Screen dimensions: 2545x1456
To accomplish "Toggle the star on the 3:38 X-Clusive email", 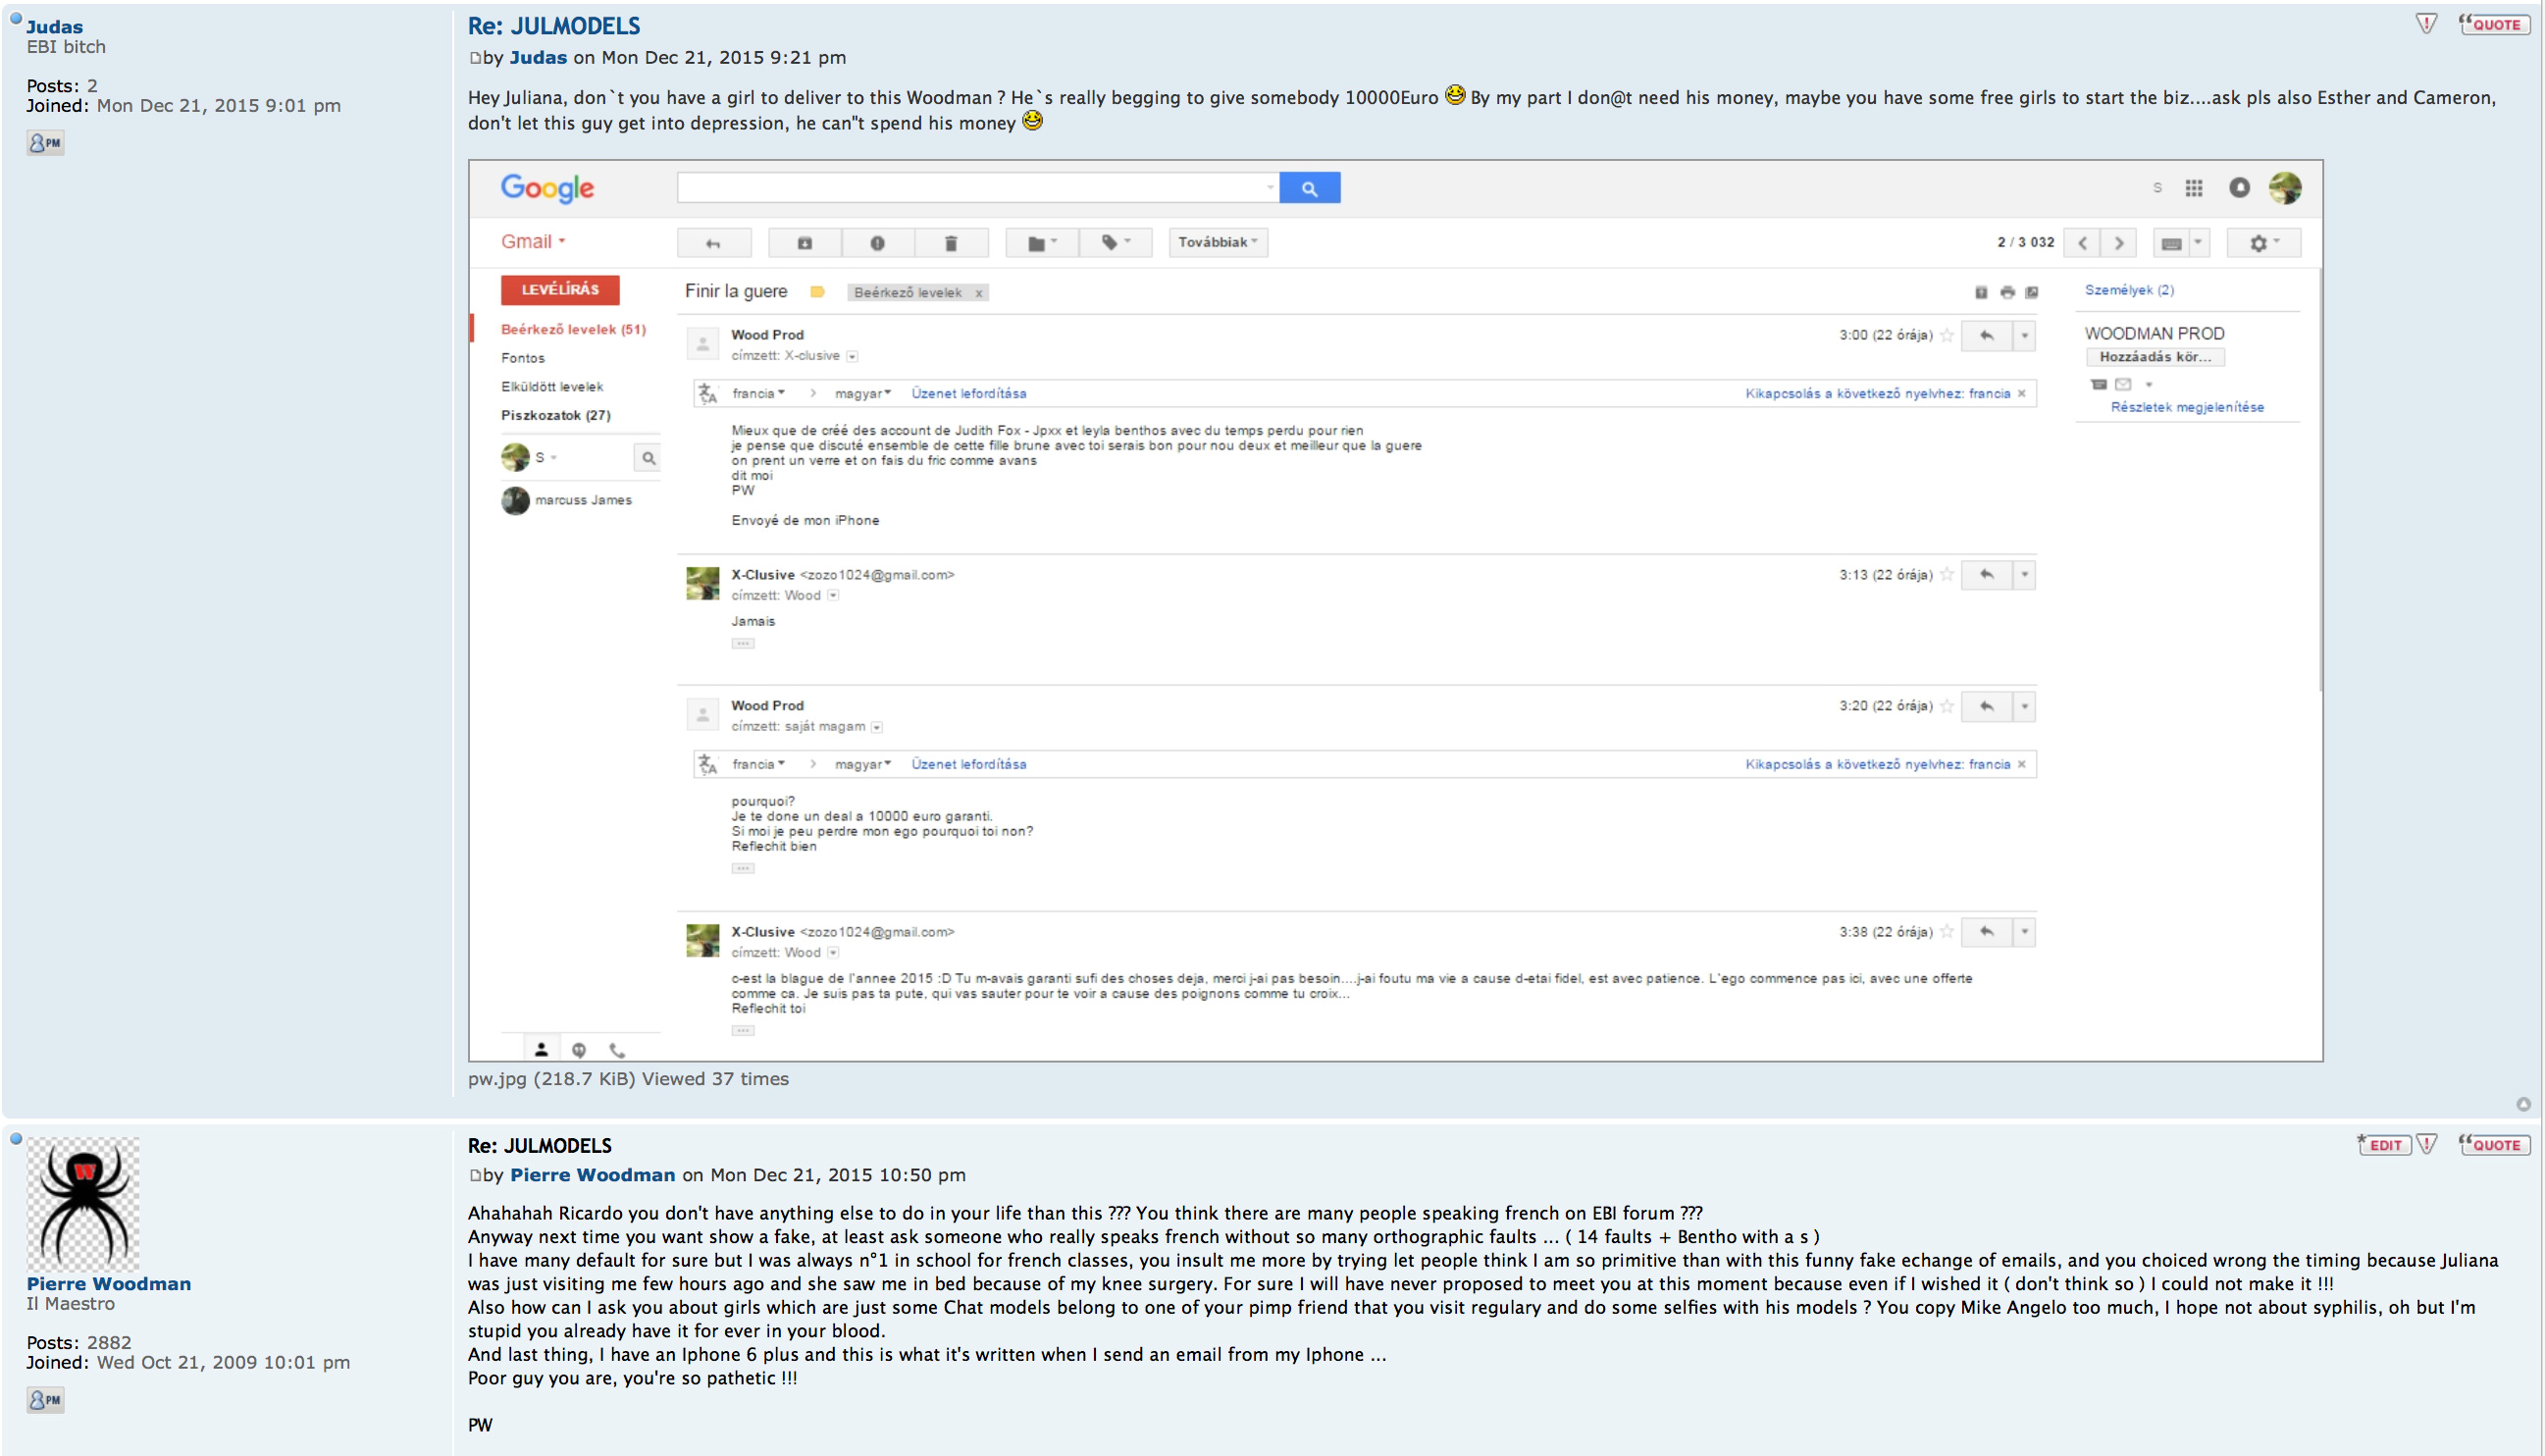I will 1946,932.
